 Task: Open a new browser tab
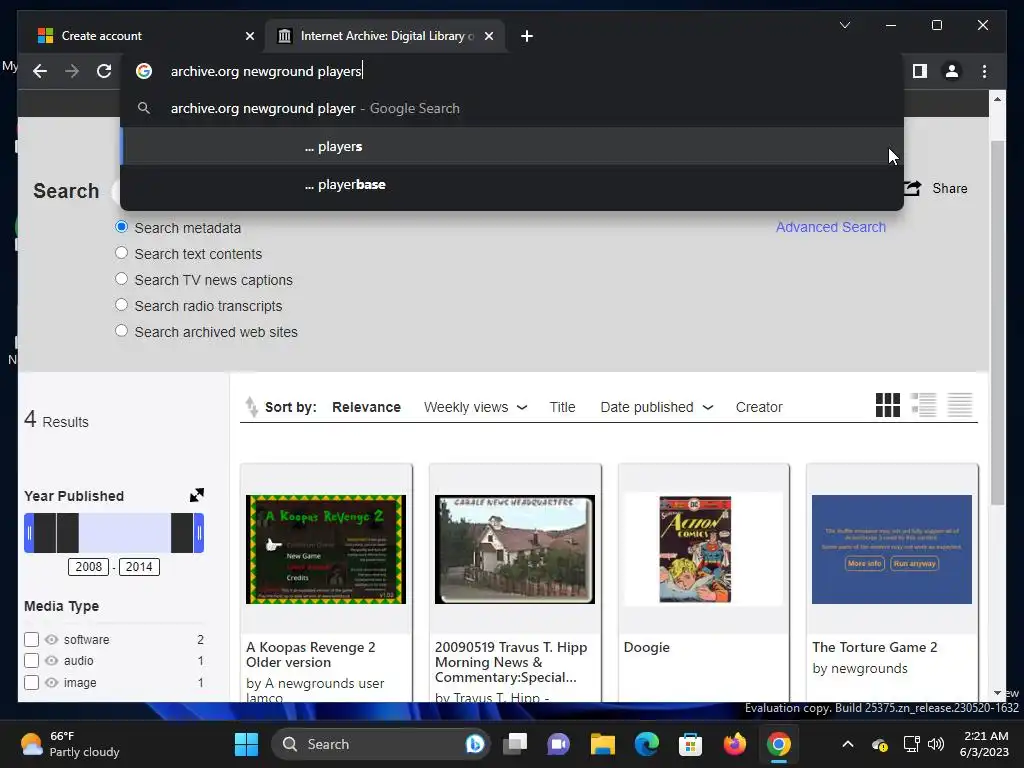pos(526,36)
